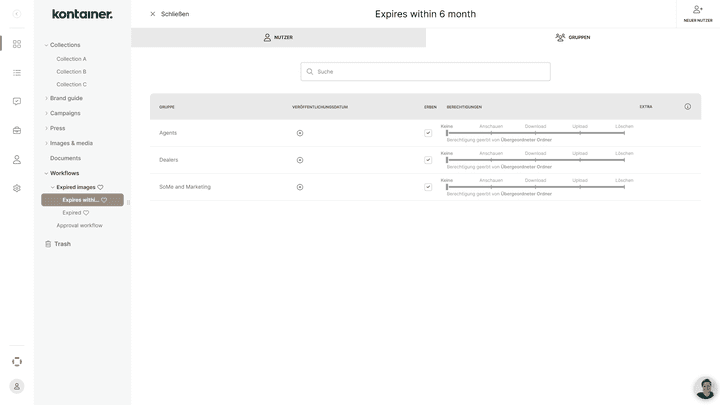Screen dimensions: 720x405
Task: Collapse the Collections tree section
Action: [x=46, y=45]
